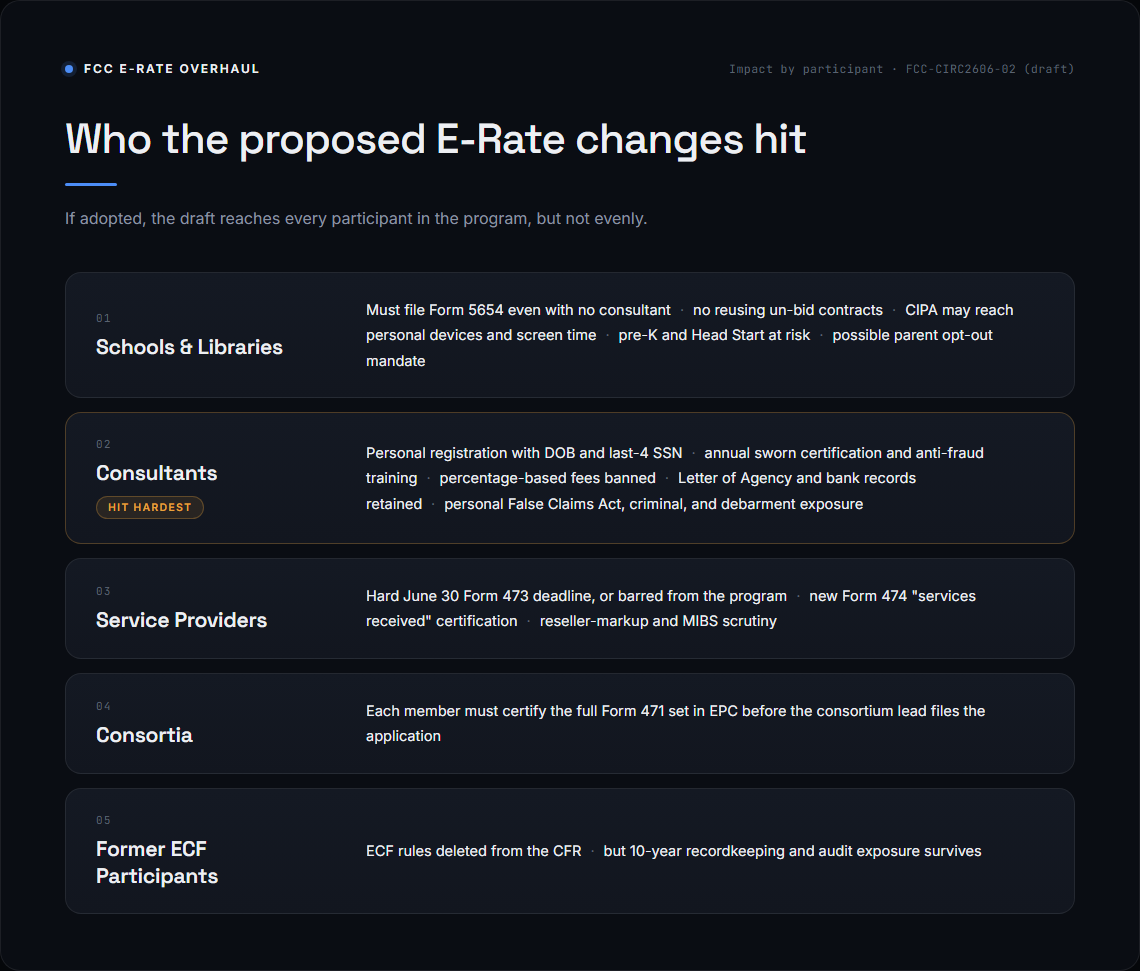
Task: Click the blue dot beside FCC E-RATE OVERHAUL
Action: (69, 69)
